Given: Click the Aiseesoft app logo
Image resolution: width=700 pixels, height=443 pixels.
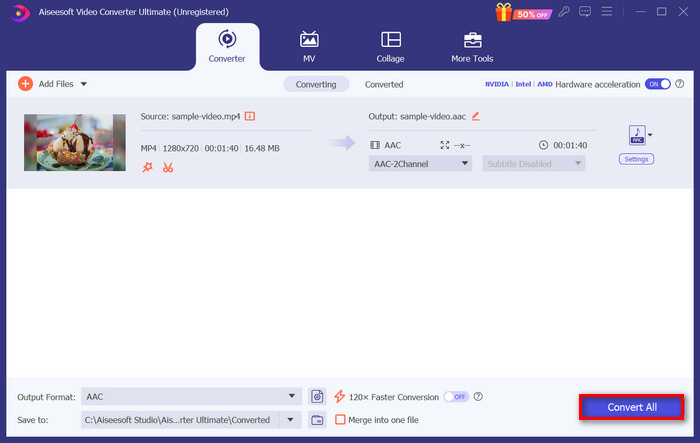Looking at the screenshot, I should click(19, 13).
